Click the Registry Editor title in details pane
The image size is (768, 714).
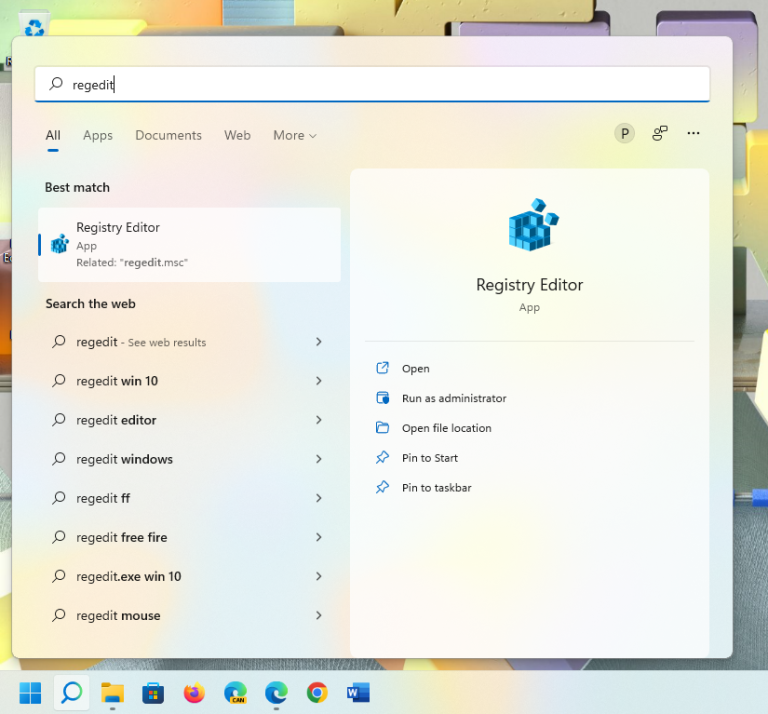coord(529,285)
